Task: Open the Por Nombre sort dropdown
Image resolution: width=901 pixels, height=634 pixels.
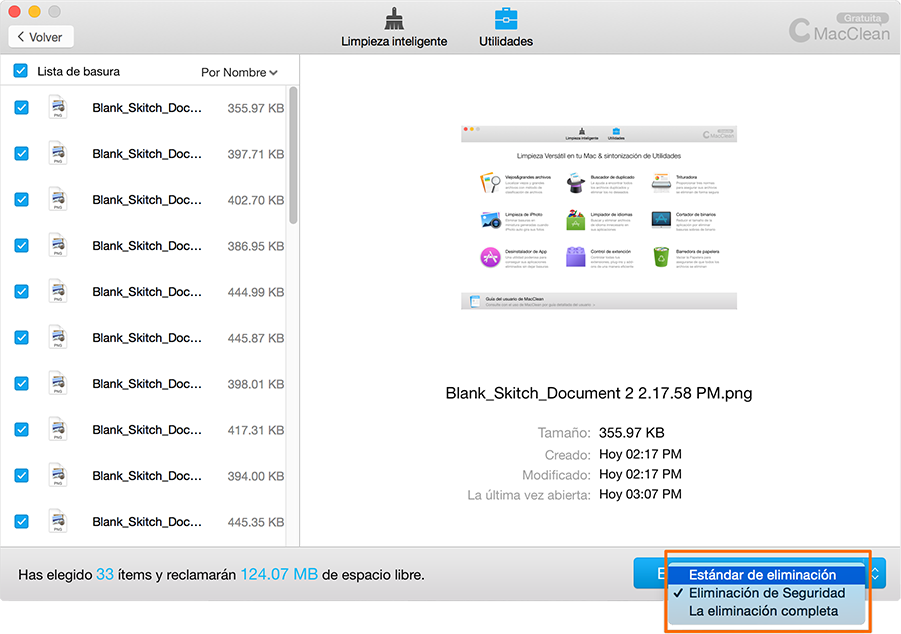Action: [239, 72]
